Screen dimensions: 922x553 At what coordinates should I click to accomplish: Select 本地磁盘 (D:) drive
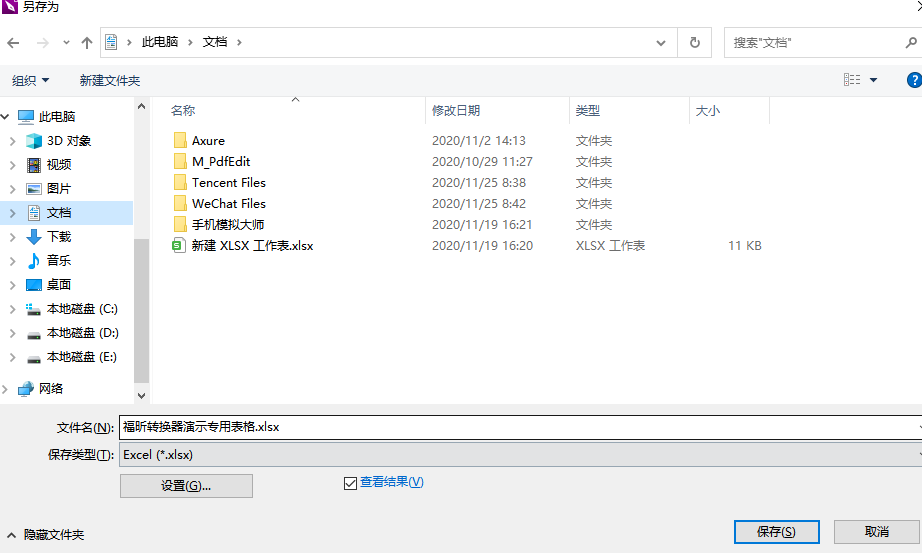tap(82, 333)
